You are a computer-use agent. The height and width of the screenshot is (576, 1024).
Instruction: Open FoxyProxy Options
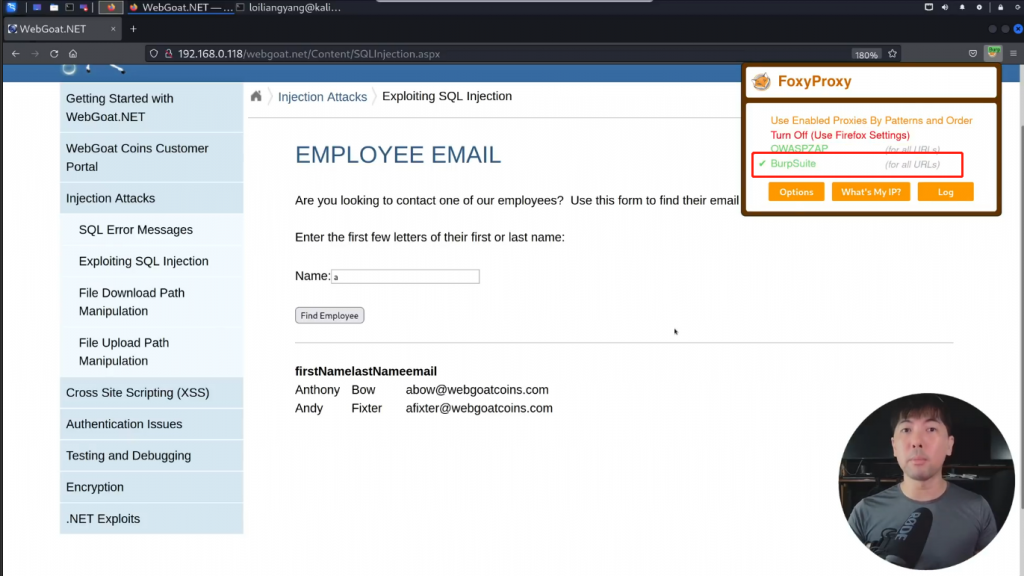coord(796,192)
